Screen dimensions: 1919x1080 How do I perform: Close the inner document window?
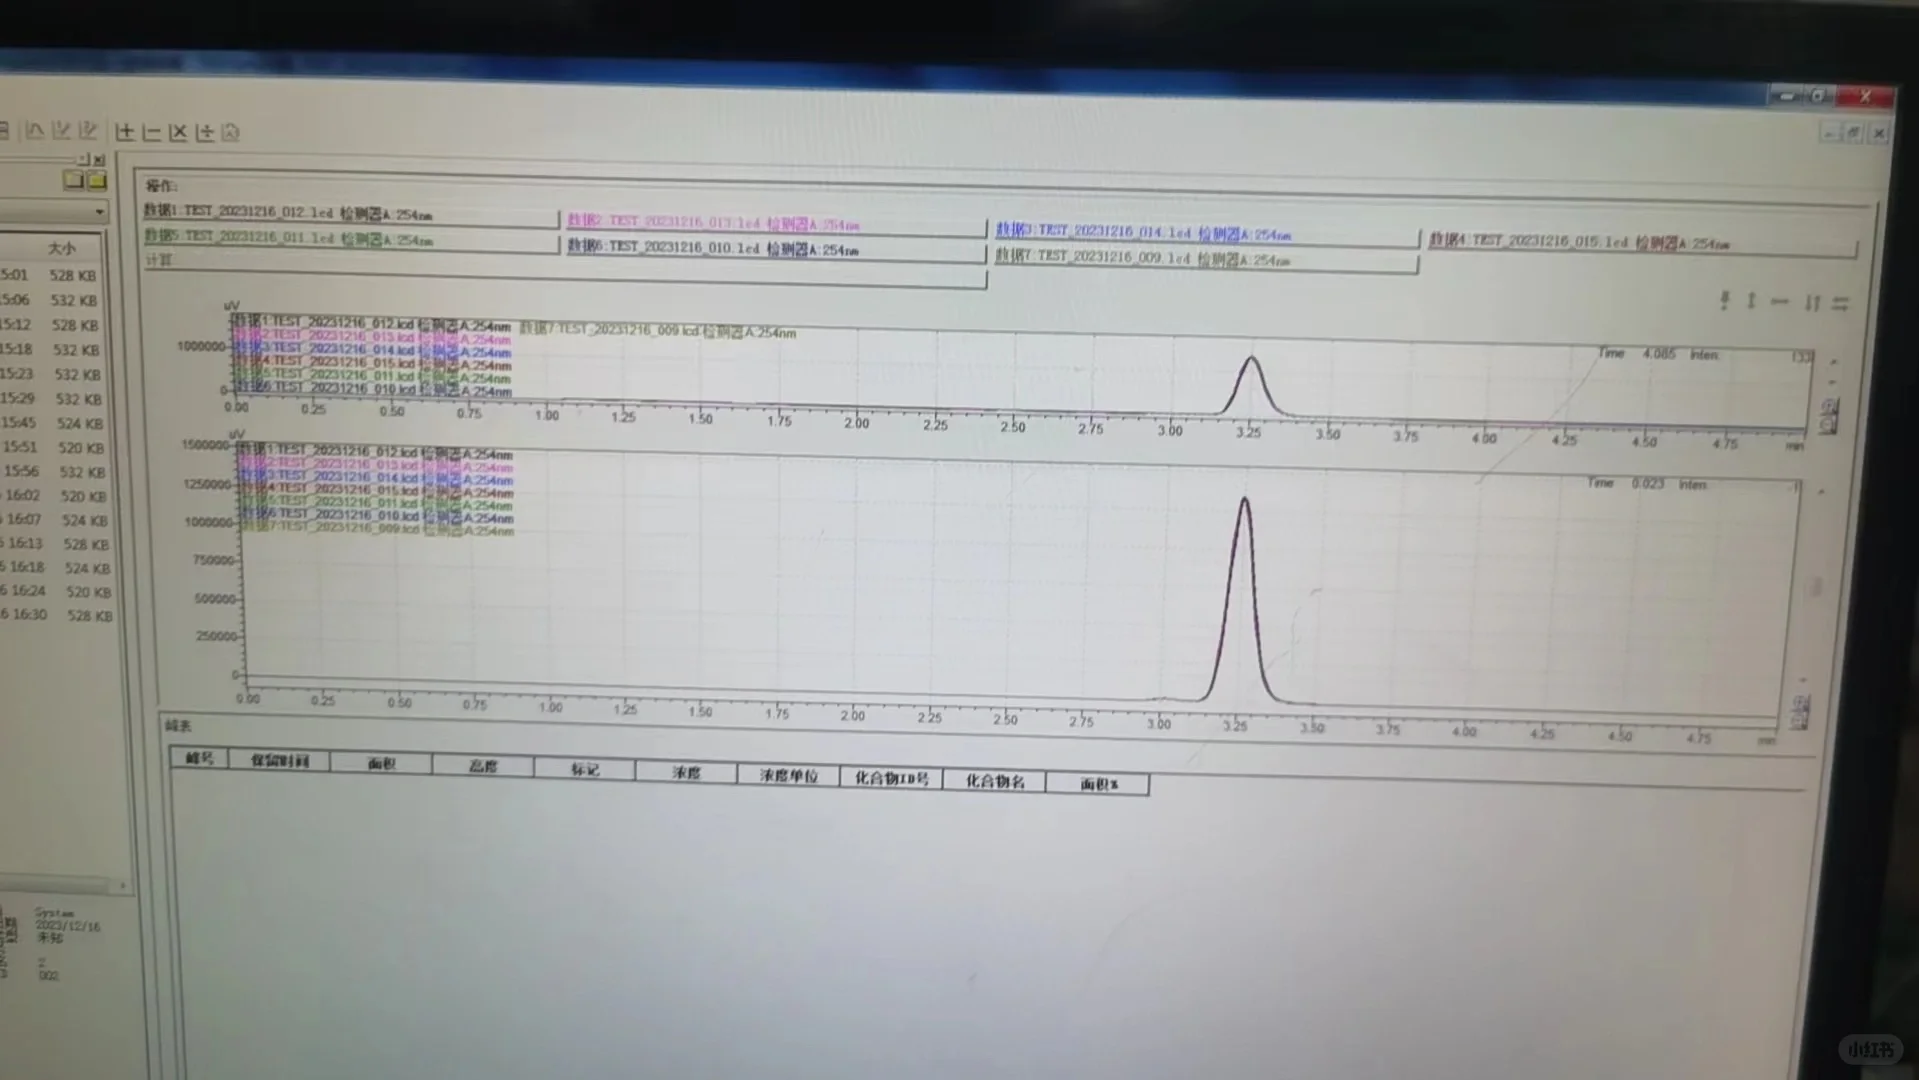(x=1878, y=133)
